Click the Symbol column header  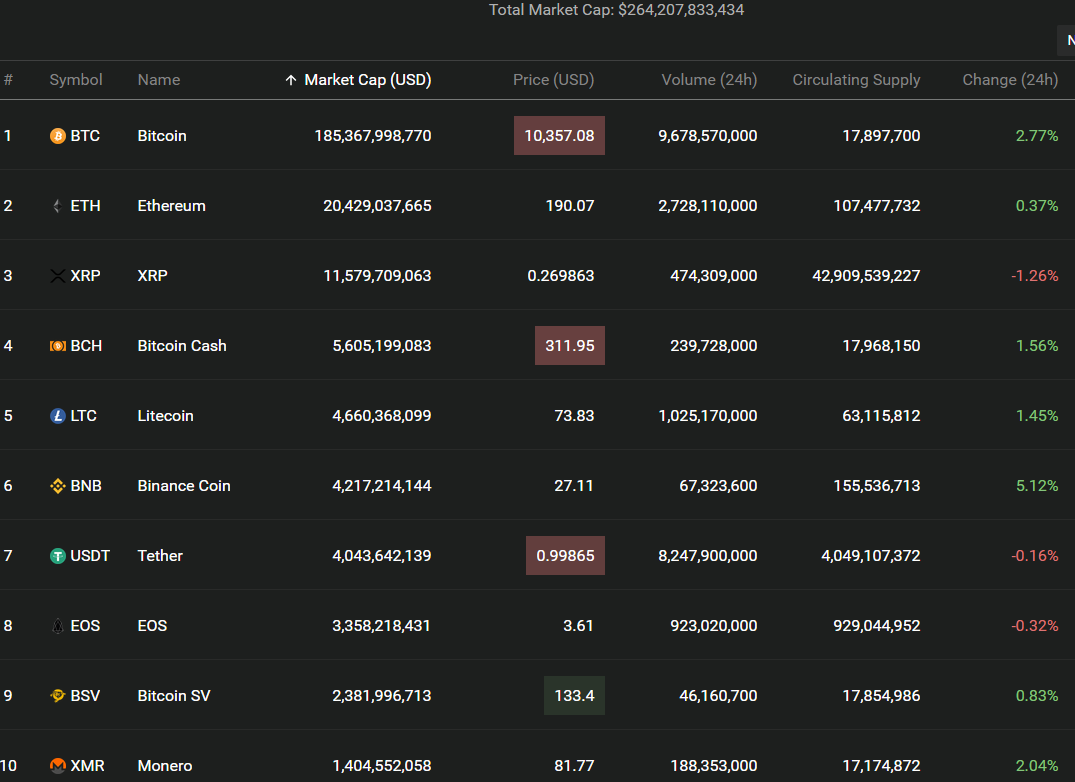pyautogui.click(x=76, y=80)
